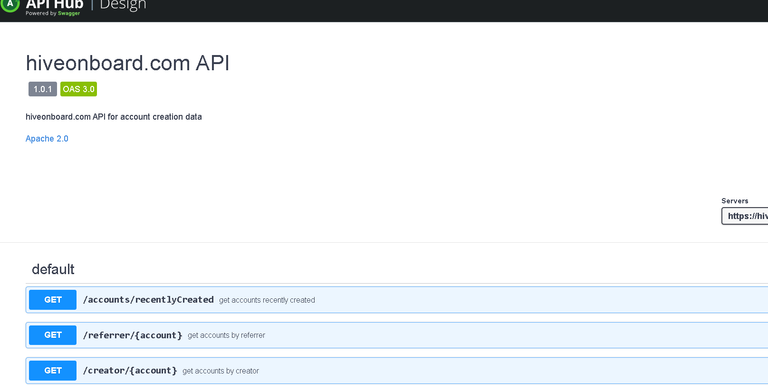Click 'get accounts by referrer' summary text
The width and height of the screenshot is (768, 390).
[x=226, y=335]
